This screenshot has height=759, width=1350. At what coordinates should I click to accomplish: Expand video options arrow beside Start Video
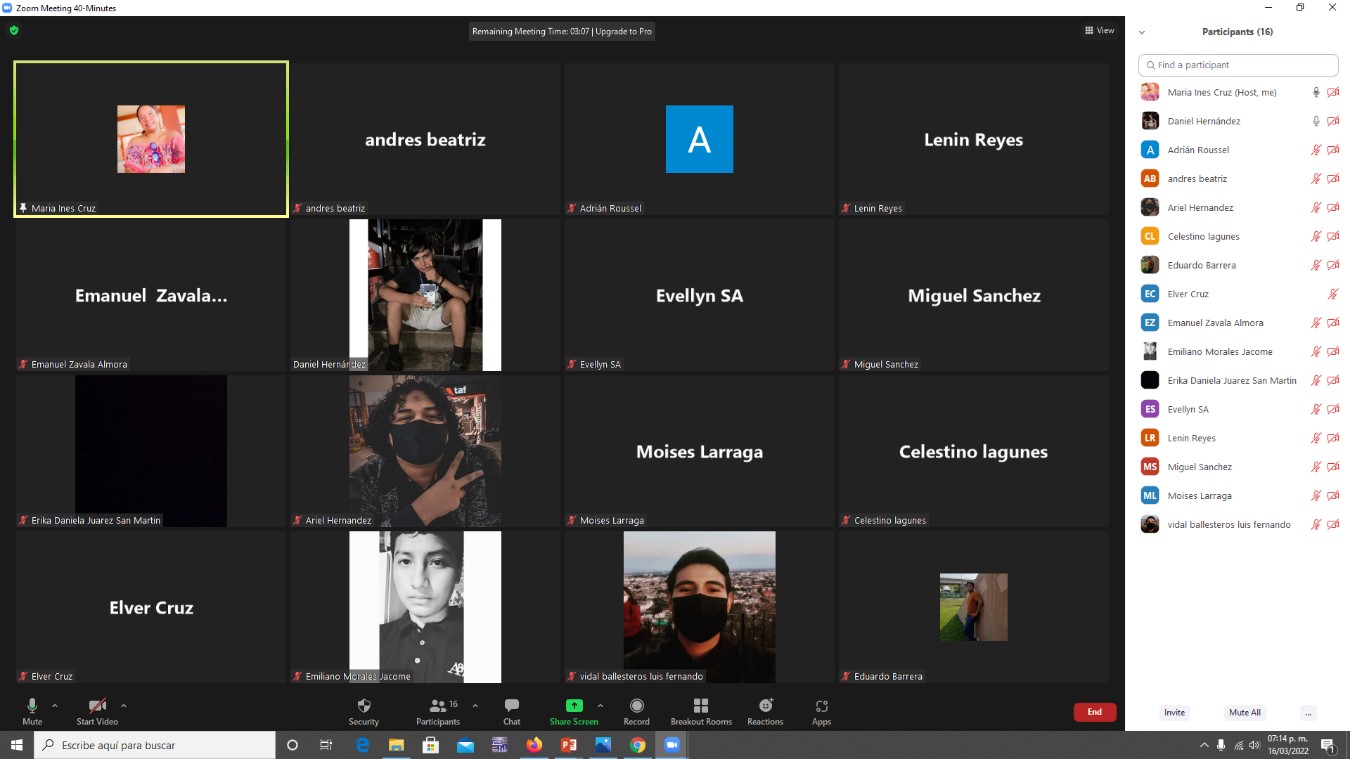tap(124, 705)
